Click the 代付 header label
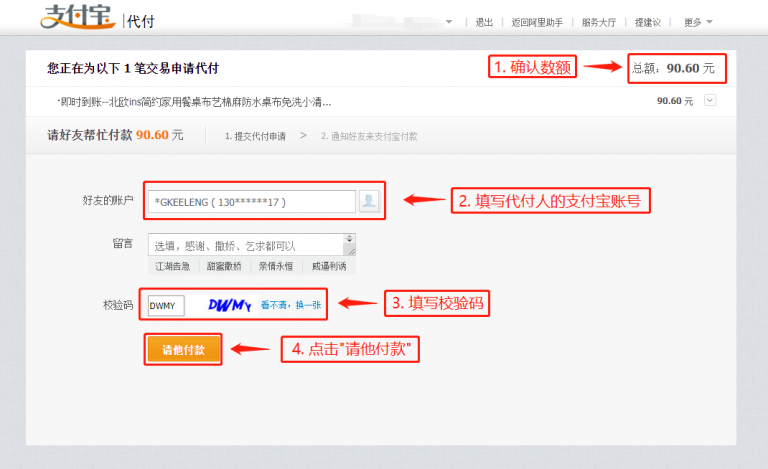The height and width of the screenshot is (469, 768). (x=141, y=21)
